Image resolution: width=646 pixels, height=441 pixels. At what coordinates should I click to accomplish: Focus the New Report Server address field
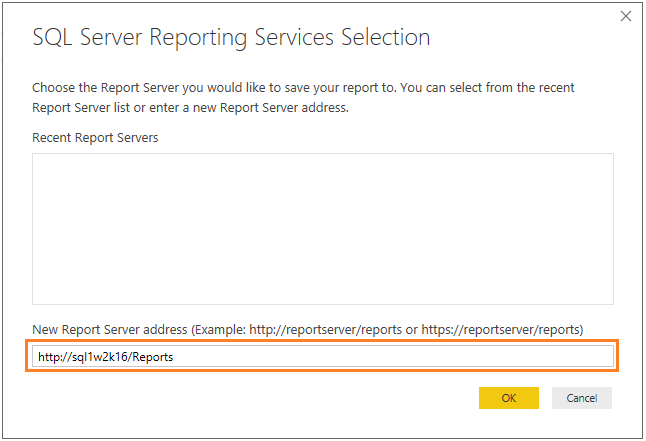(x=323, y=356)
